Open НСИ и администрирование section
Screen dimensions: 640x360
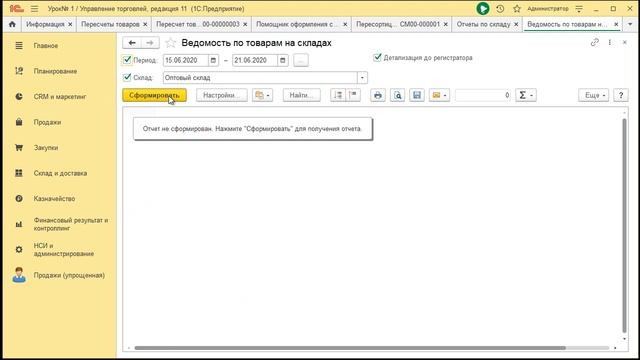pyautogui.click(x=64, y=249)
